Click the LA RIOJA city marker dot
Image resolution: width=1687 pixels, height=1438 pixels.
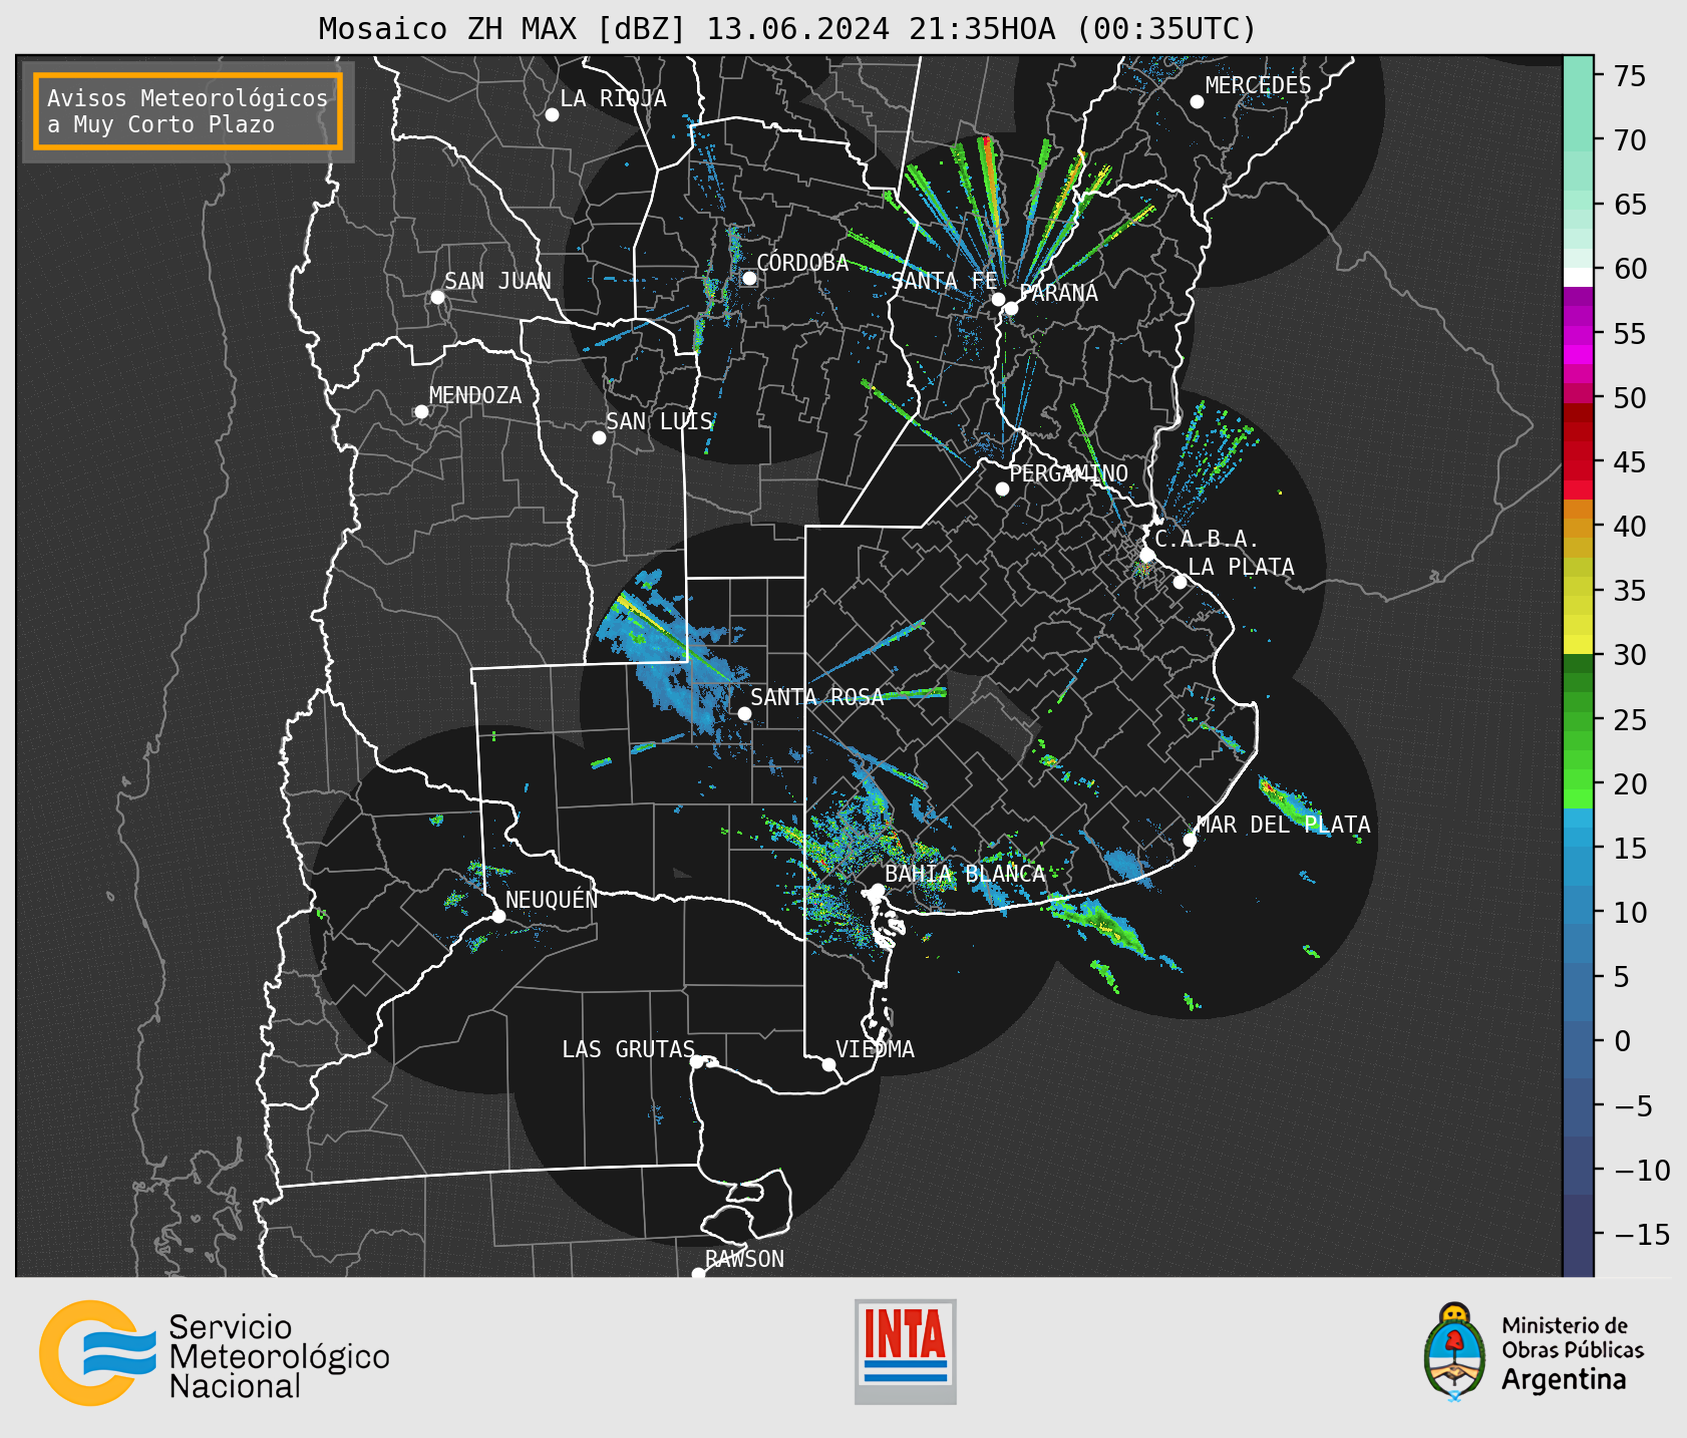click(552, 115)
